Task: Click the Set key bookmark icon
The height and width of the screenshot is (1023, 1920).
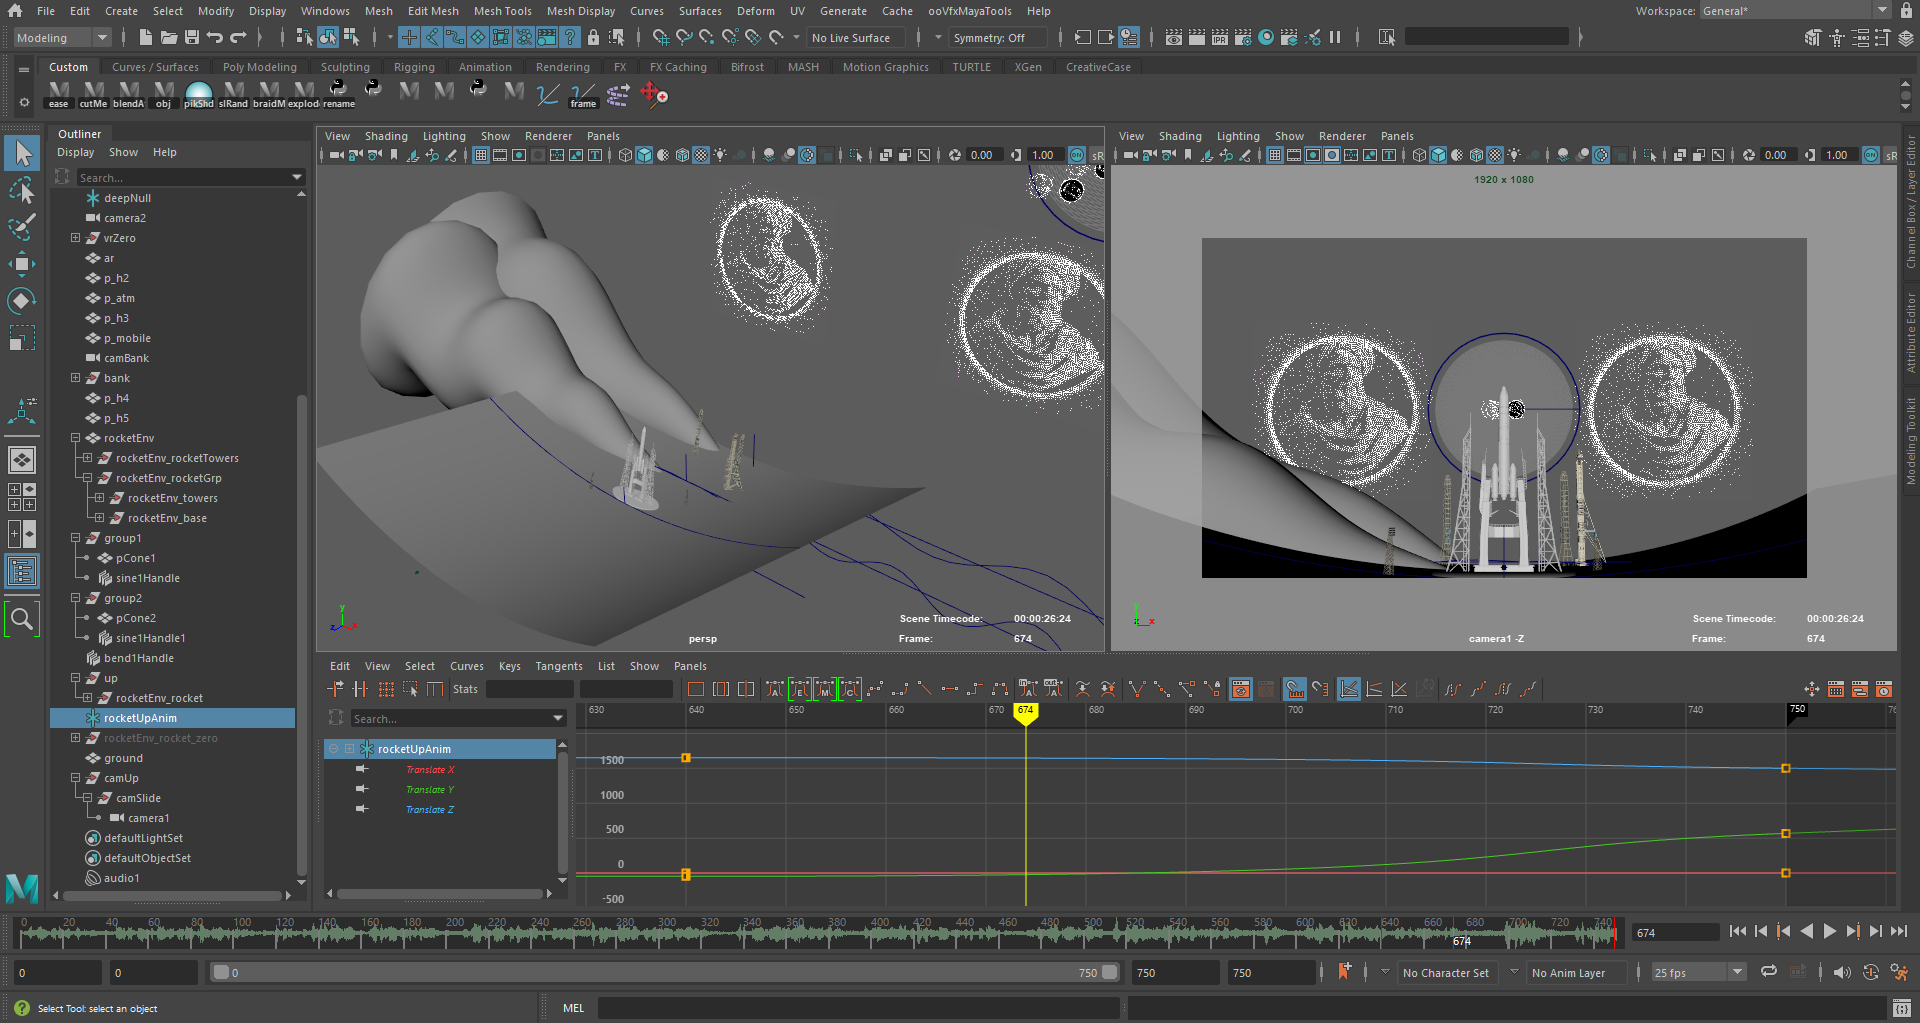Action: tap(1344, 972)
